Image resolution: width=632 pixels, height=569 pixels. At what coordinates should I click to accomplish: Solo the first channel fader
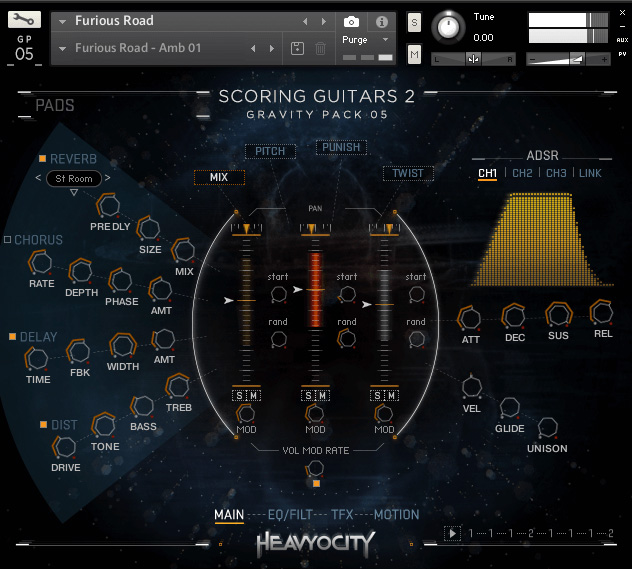coord(239,396)
